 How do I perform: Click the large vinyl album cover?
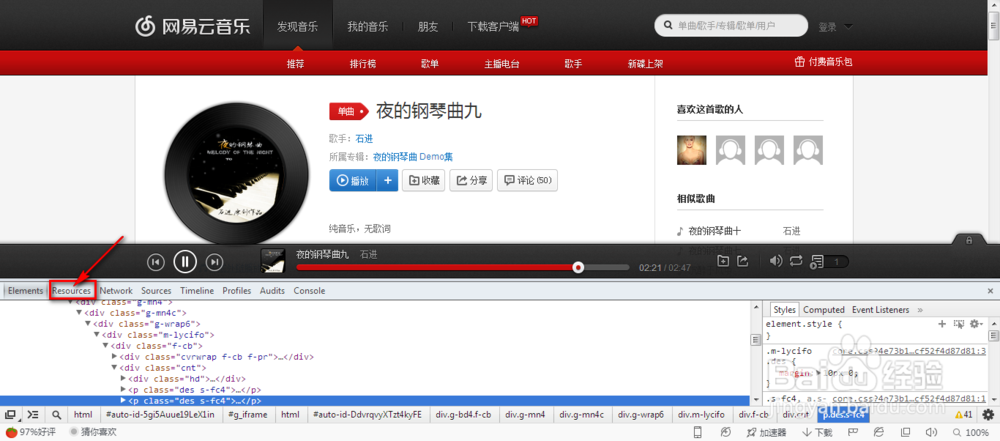[x=235, y=175]
